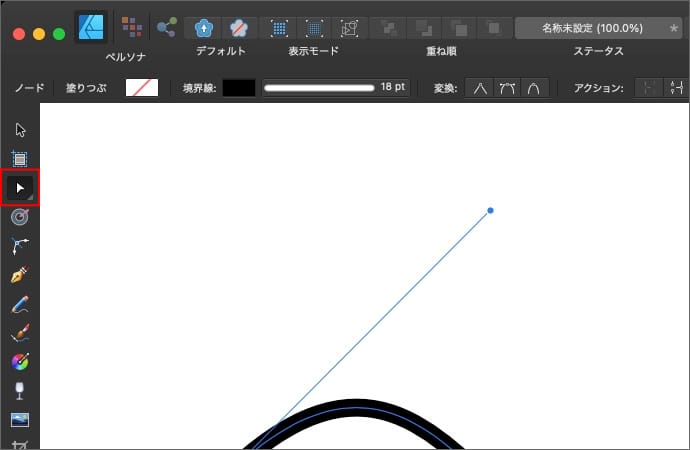Select the Fill color wheel tool
This screenshot has height=450, width=690.
point(20,362)
